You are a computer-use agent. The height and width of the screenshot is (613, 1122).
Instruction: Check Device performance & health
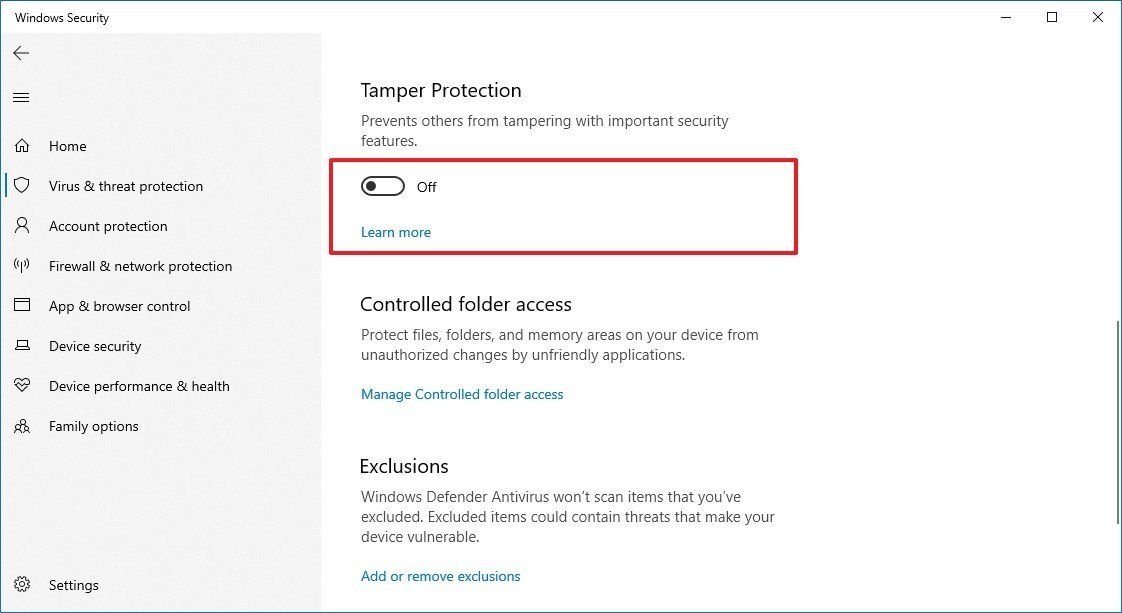click(138, 386)
